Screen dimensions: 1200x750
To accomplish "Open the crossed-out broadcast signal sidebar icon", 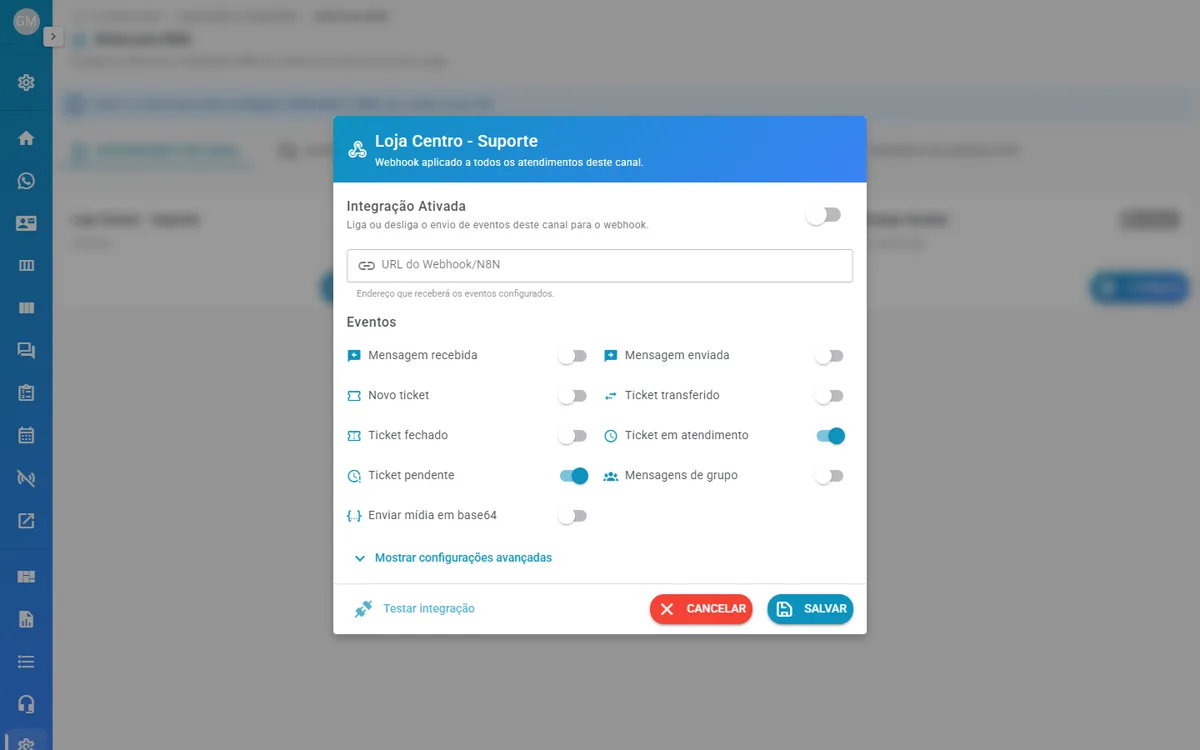I will tap(26, 478).
